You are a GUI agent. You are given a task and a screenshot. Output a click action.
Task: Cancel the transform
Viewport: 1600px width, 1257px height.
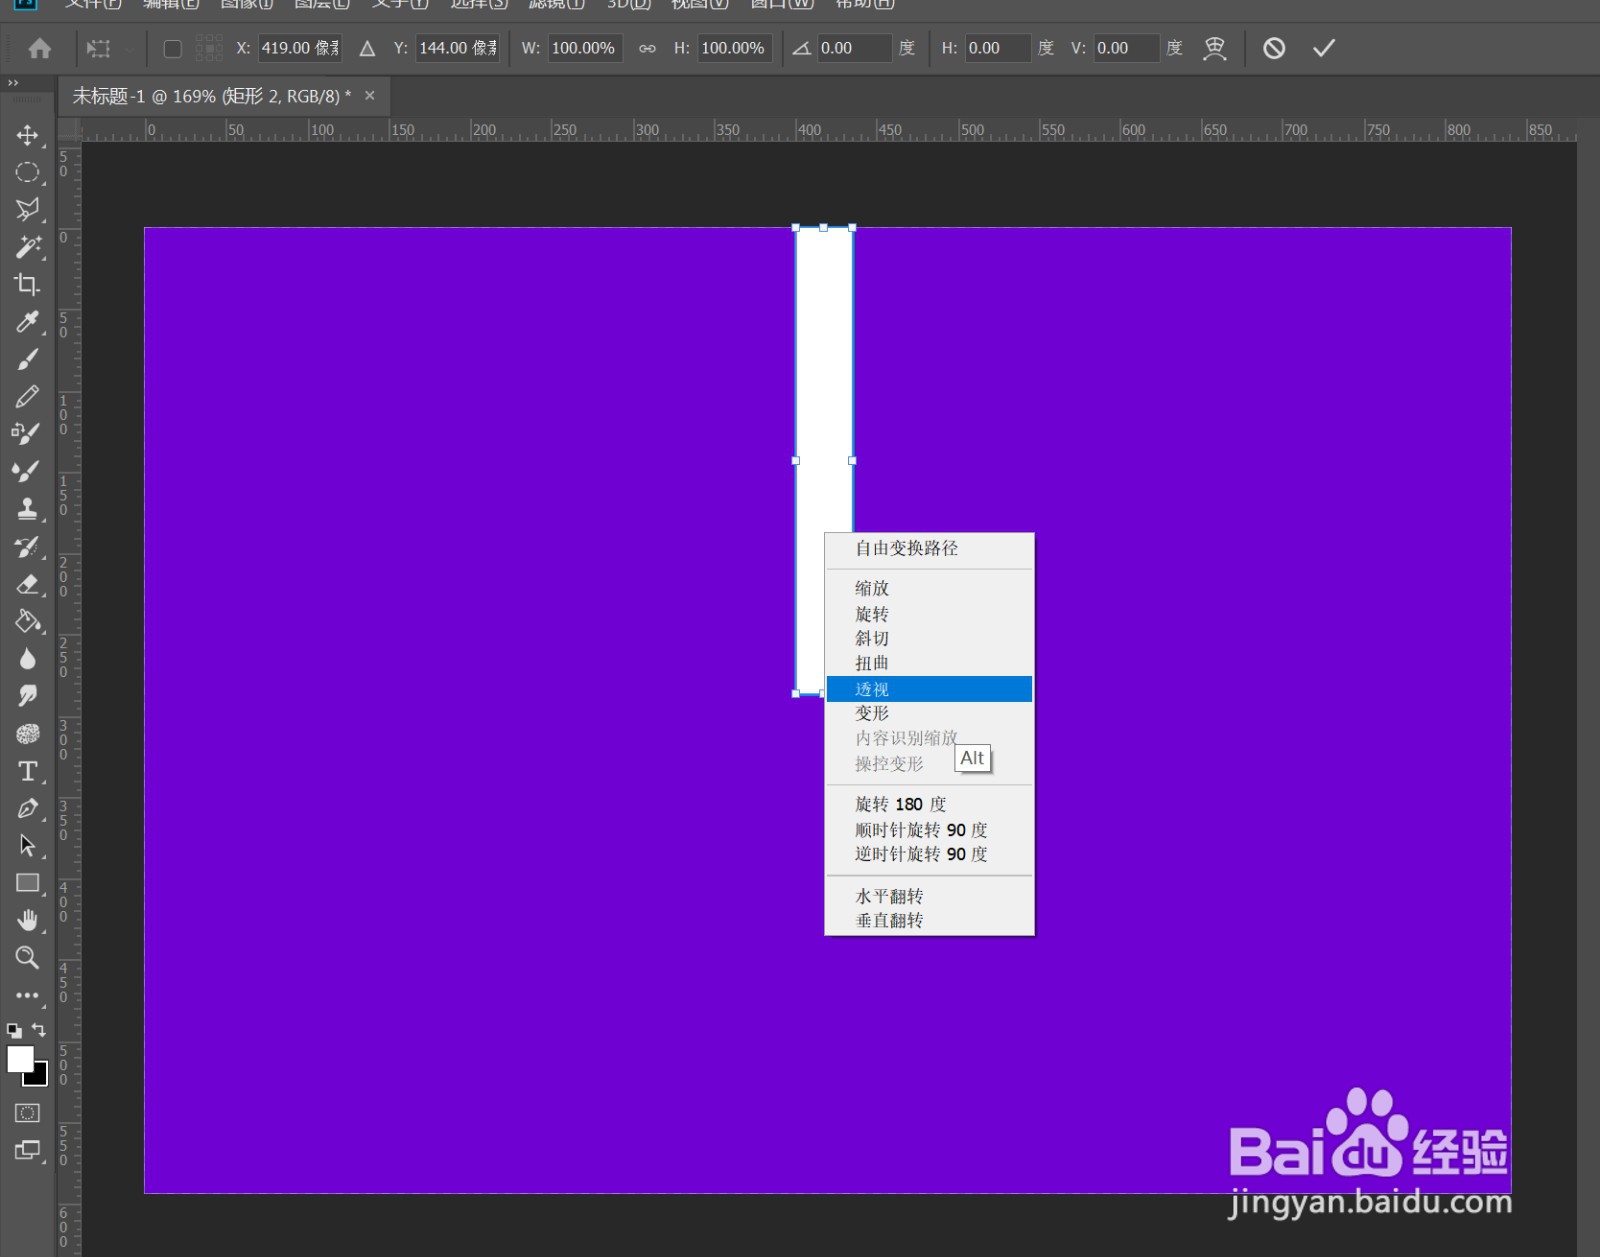click(1274, 48)
